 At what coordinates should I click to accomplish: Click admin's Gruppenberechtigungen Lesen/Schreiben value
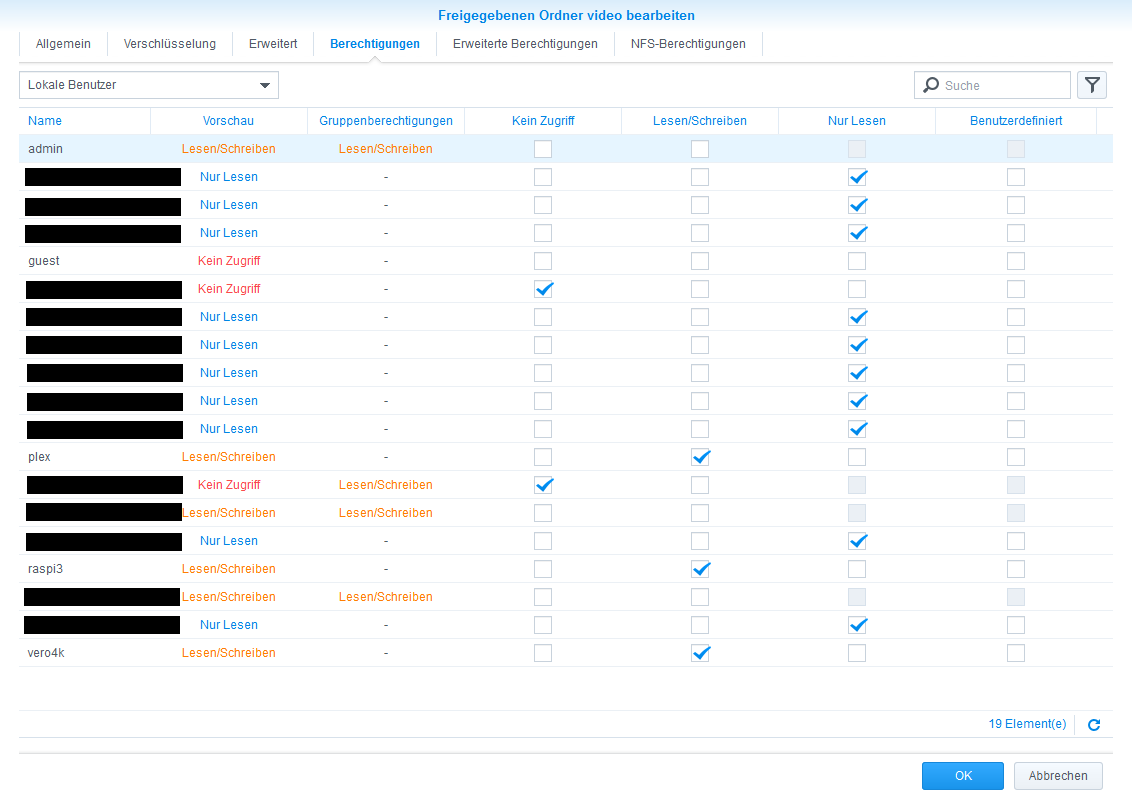point(386,149)
